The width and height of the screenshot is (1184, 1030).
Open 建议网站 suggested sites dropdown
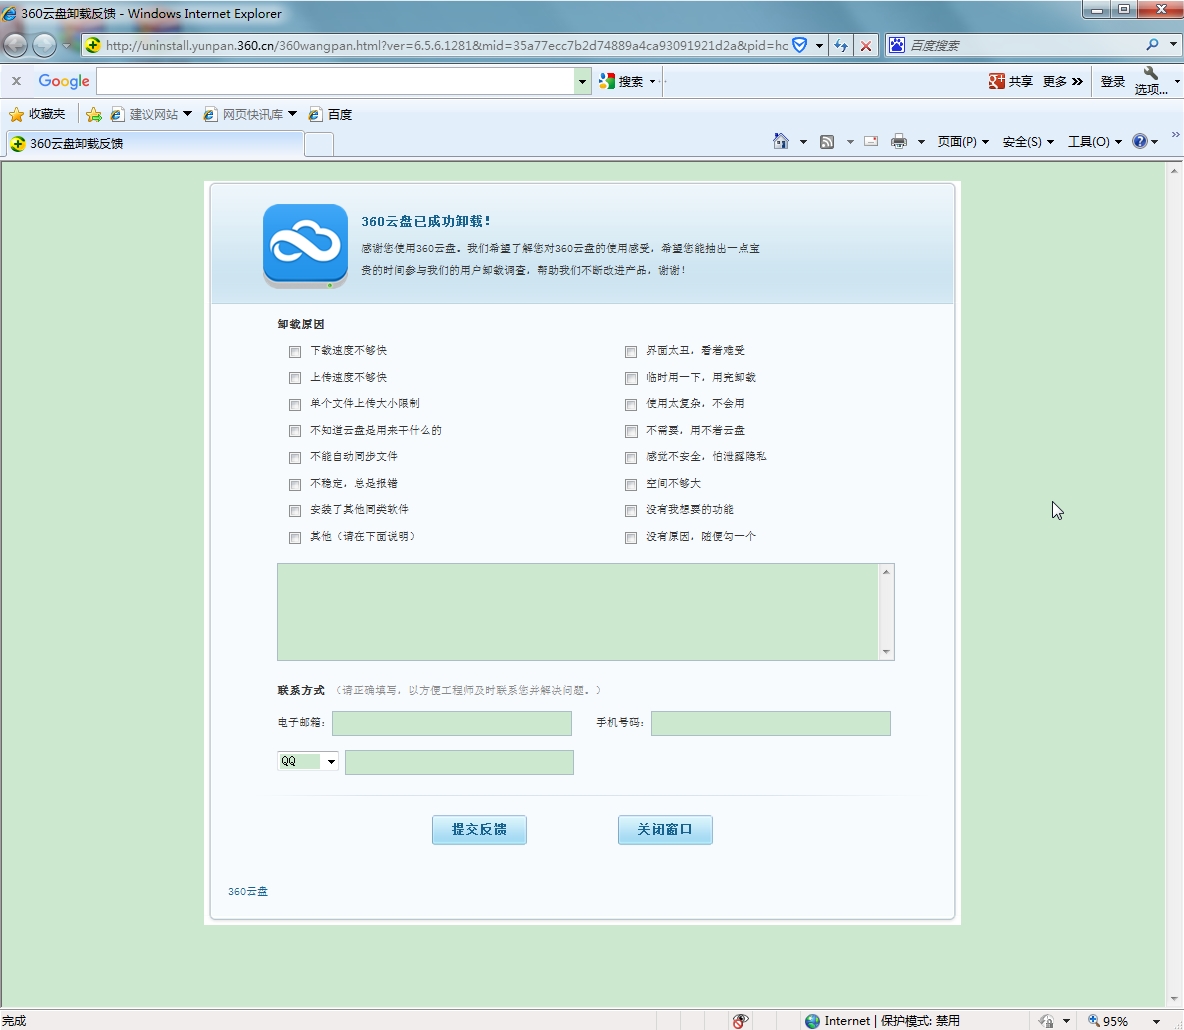[151, 114]
